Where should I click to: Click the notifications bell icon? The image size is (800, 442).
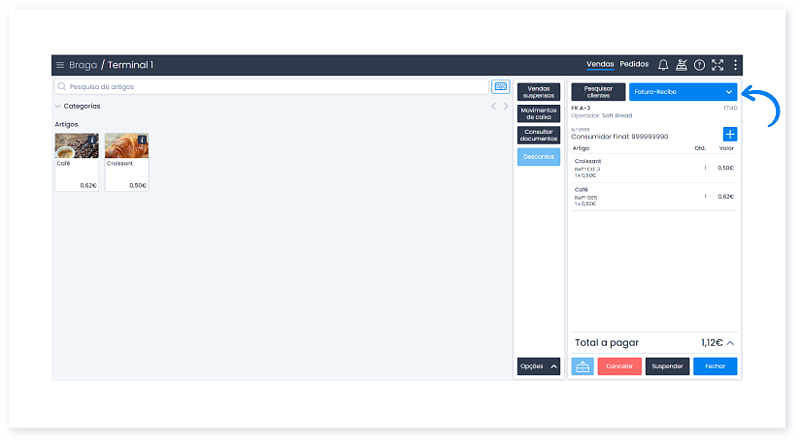[x=663, y=65]
